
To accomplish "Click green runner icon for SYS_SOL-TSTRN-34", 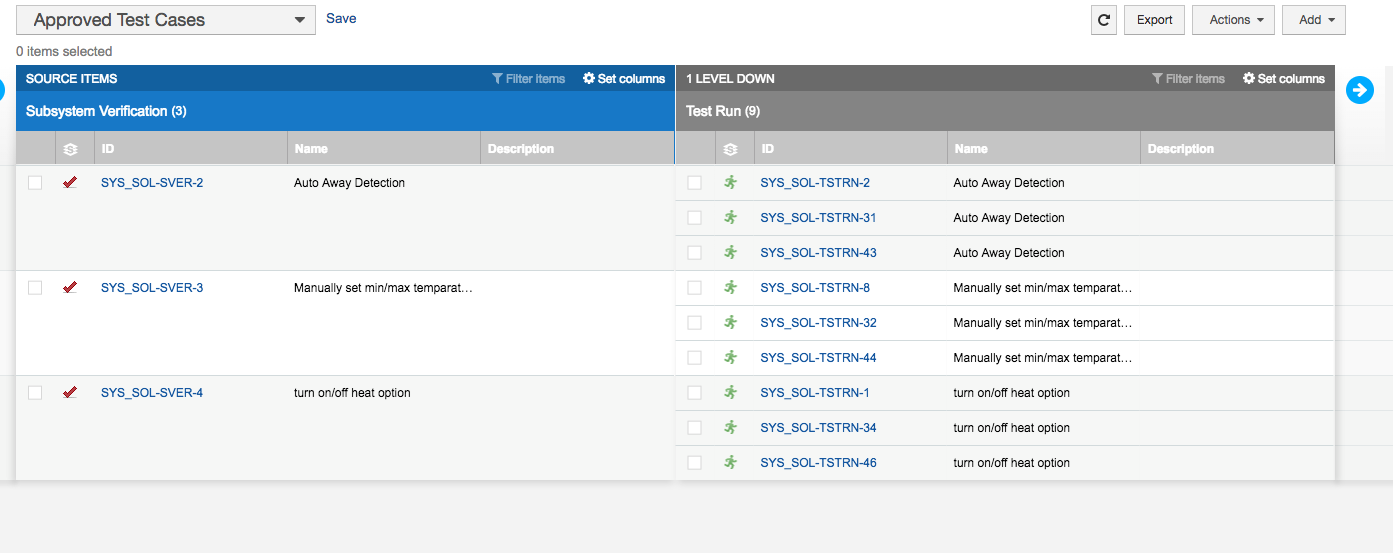I will (x=730, y=427).
